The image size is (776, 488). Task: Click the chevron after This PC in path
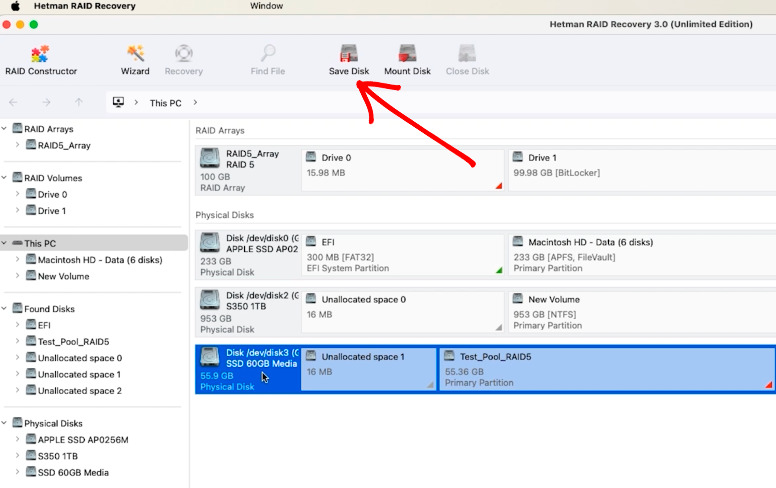[195, 102]
